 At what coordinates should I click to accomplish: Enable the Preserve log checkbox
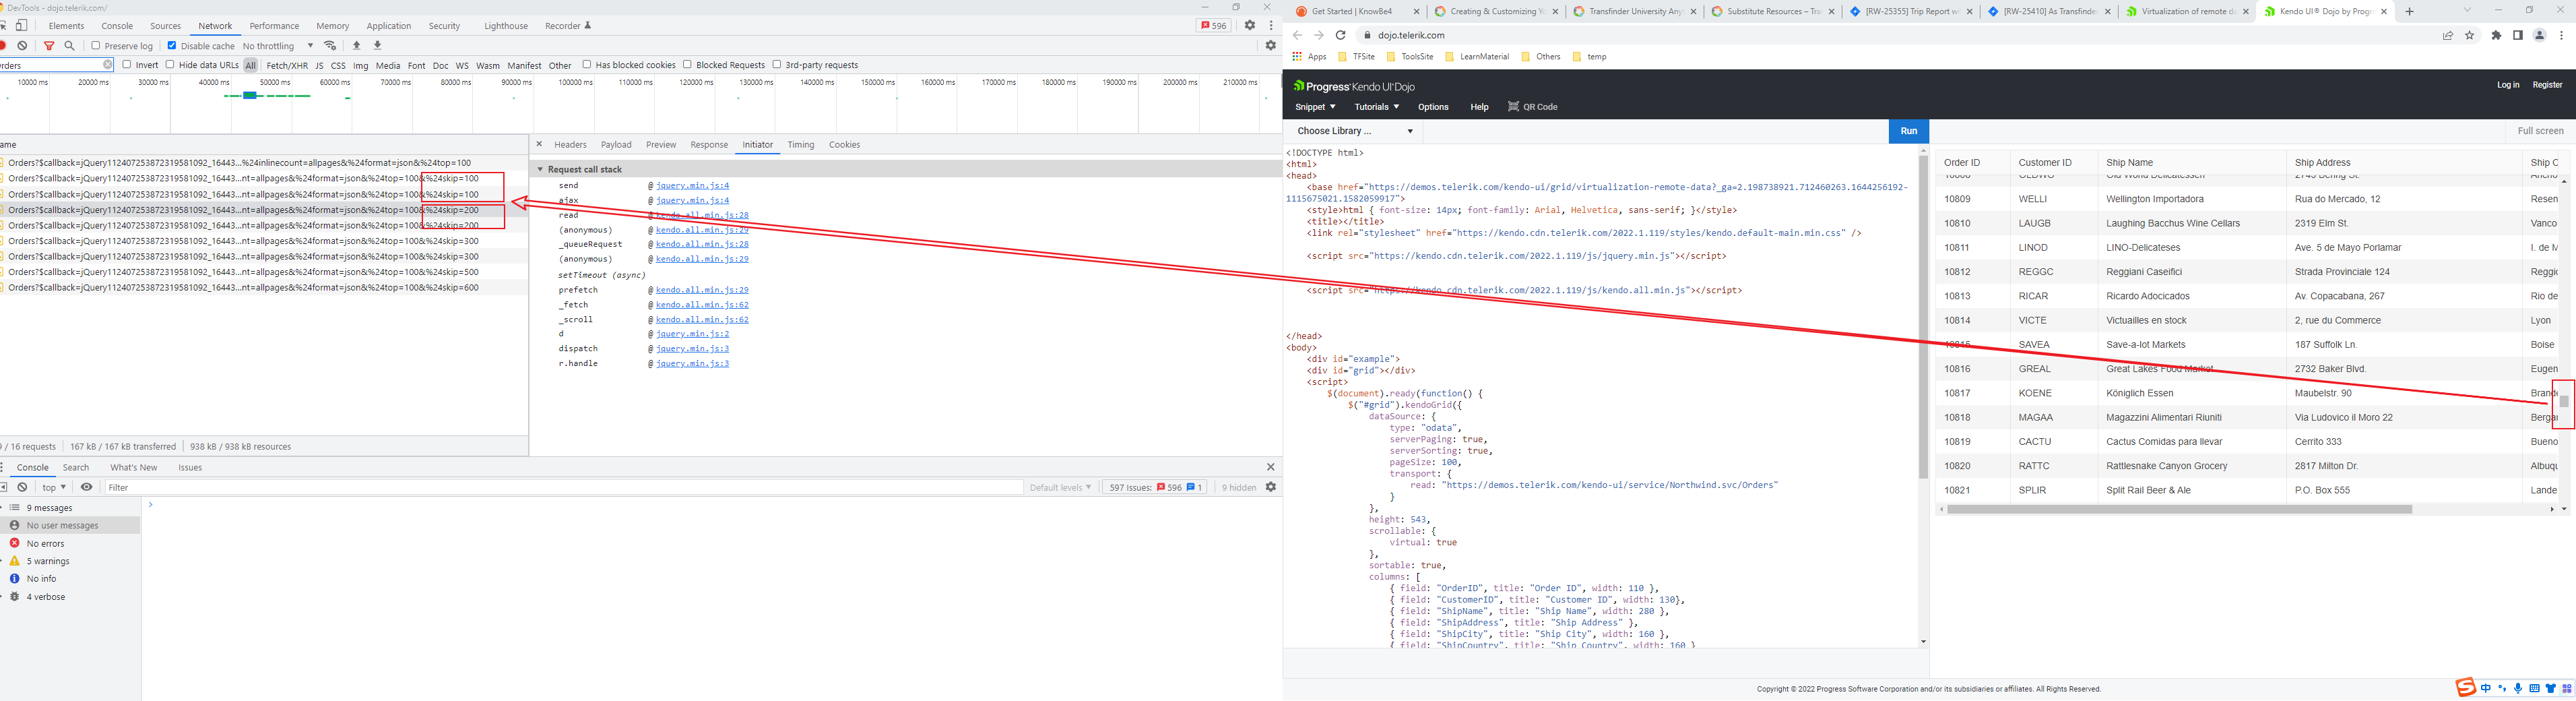[96, 46]
